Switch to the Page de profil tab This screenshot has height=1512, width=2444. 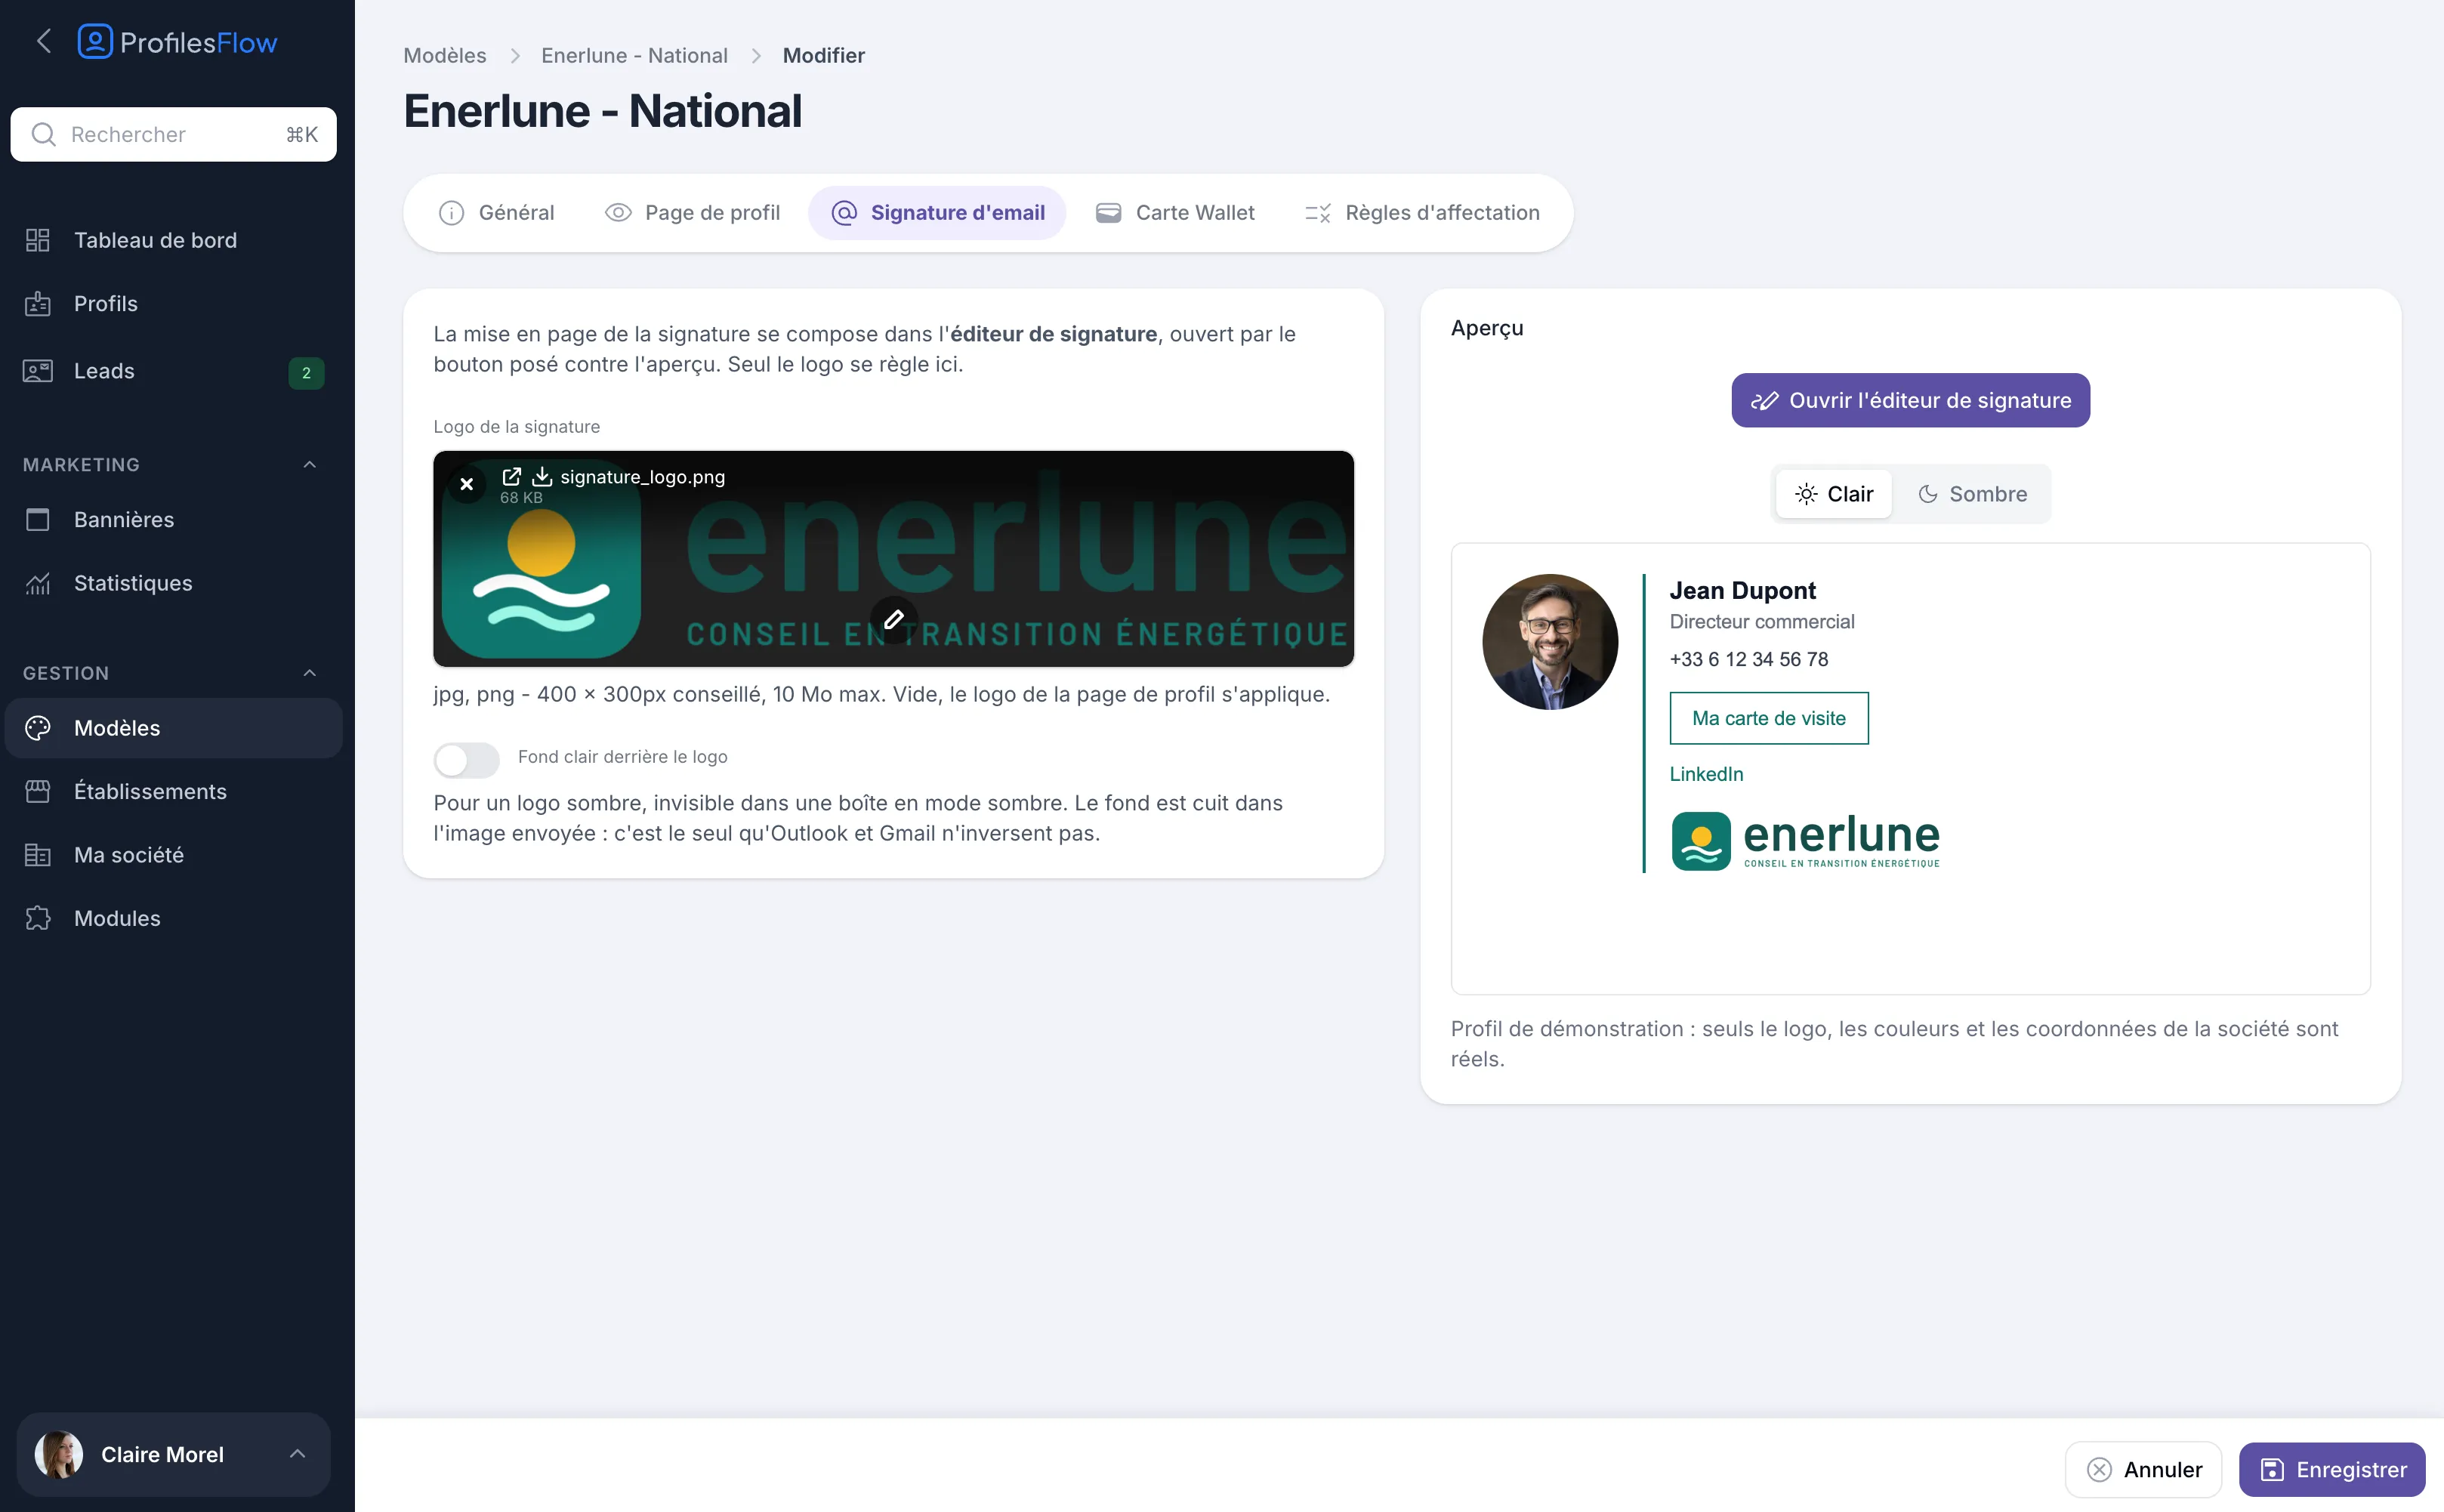point(692,213)
